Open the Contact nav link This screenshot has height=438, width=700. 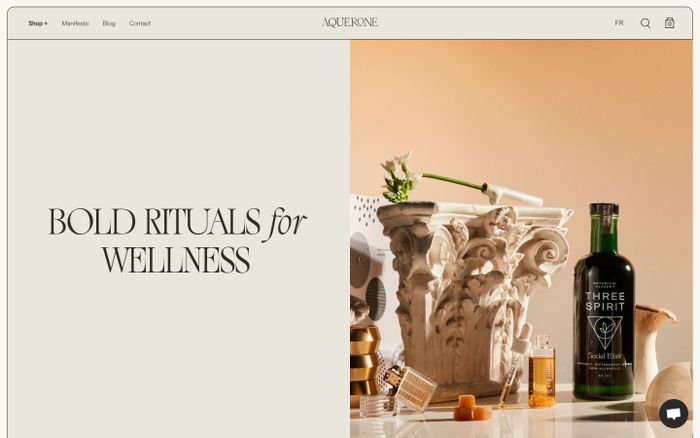coord(140,23)
